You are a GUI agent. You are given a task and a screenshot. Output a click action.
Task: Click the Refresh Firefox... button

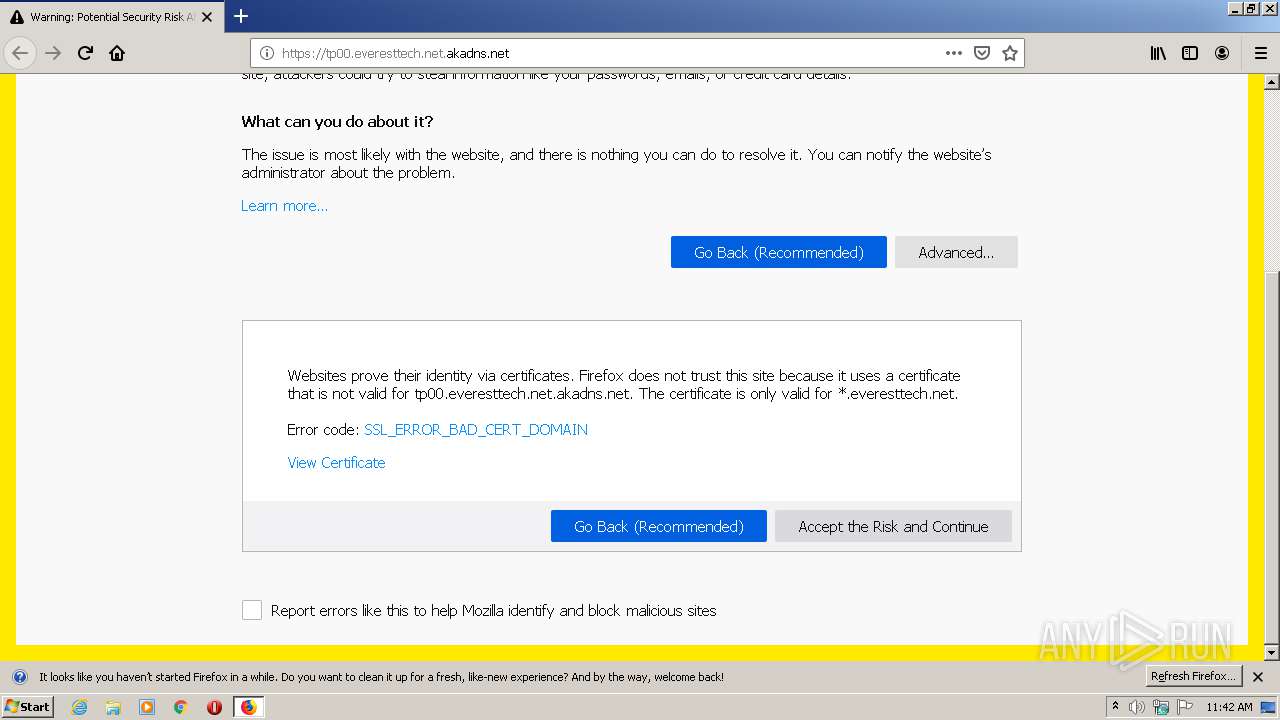click(x=1193, y=676)
